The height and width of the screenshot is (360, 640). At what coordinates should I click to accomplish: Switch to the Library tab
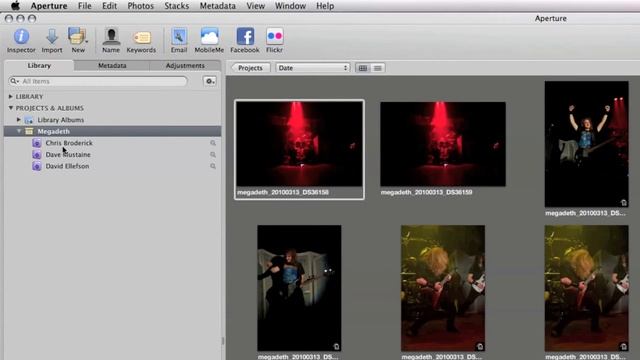click(x=39, y=66)
